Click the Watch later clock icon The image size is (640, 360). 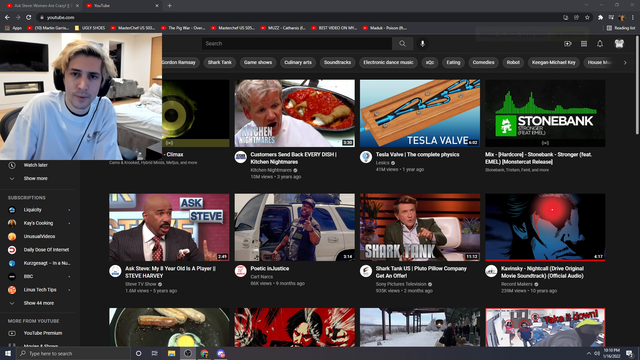coord(12,165)
